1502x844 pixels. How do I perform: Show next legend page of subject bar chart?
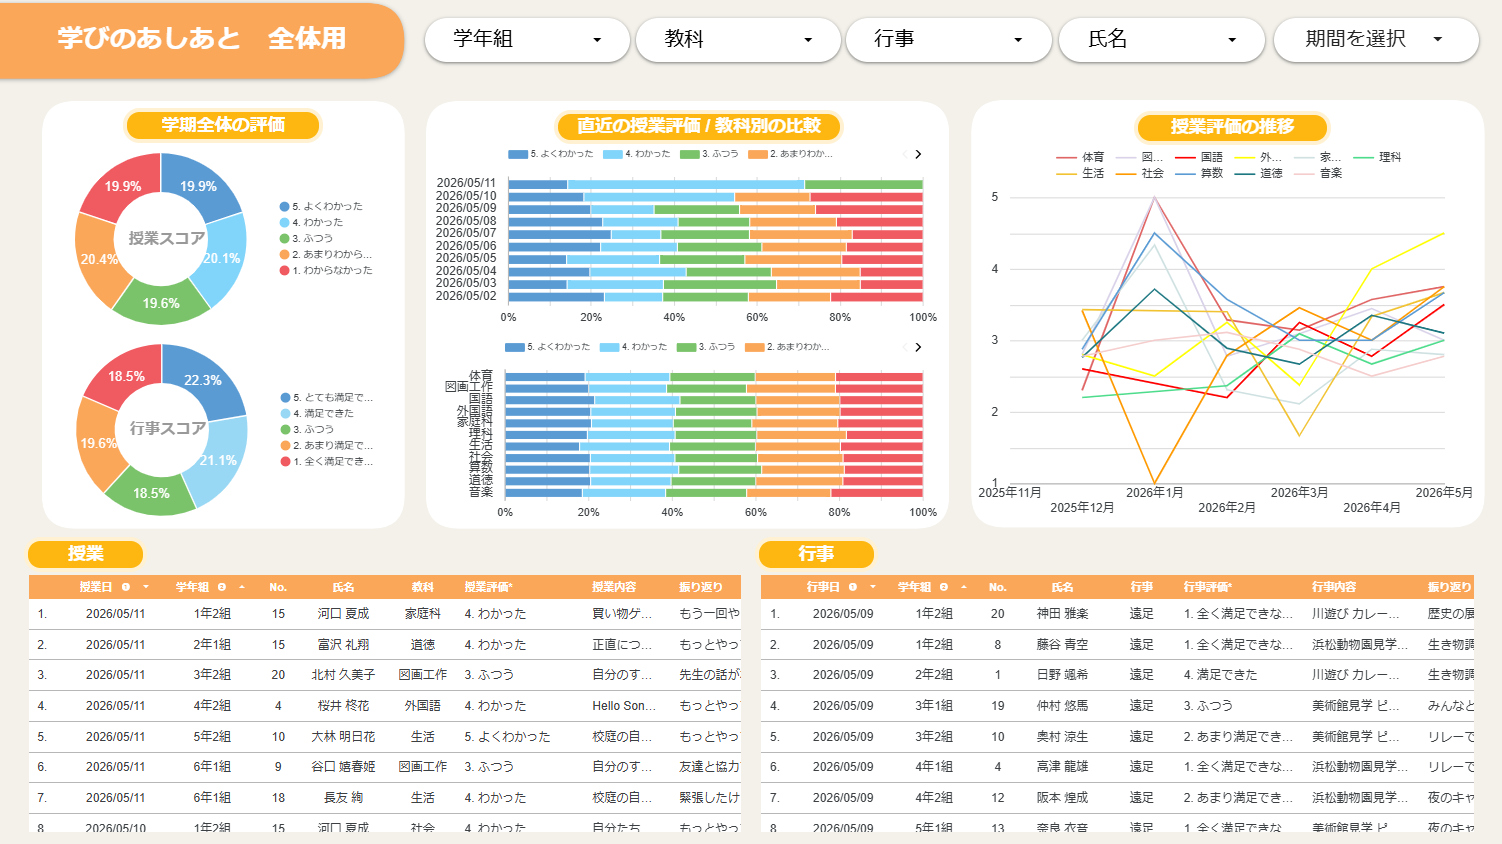pyautogui.click(x=918, y=347)
